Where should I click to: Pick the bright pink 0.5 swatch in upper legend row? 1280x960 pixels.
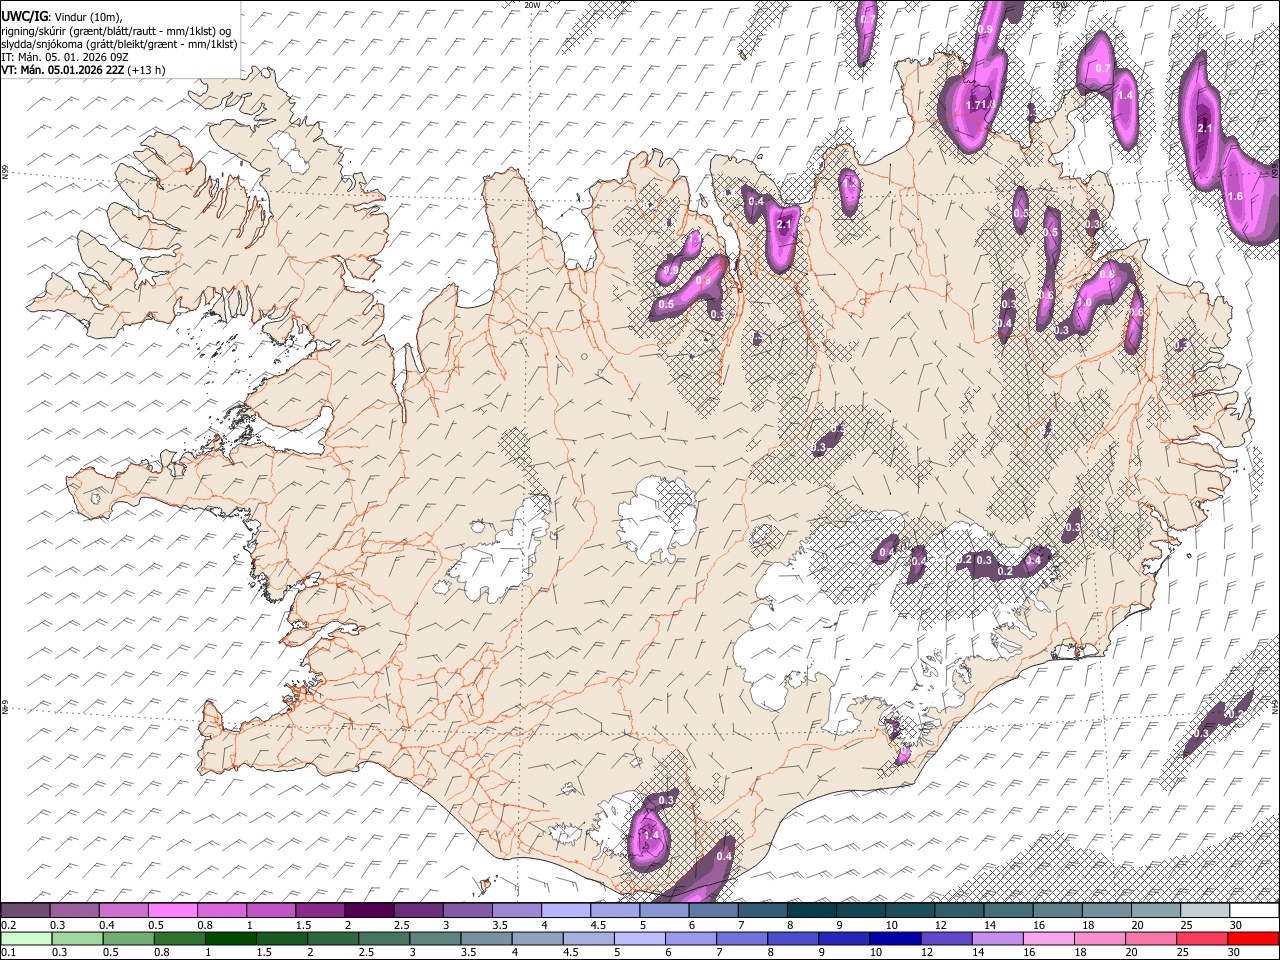pyautogui.click(x=172, y=910)
